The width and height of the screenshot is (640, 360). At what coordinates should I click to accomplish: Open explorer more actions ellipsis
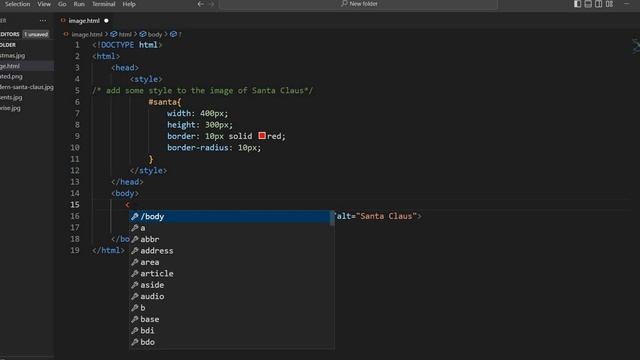(x=43, y=20)
